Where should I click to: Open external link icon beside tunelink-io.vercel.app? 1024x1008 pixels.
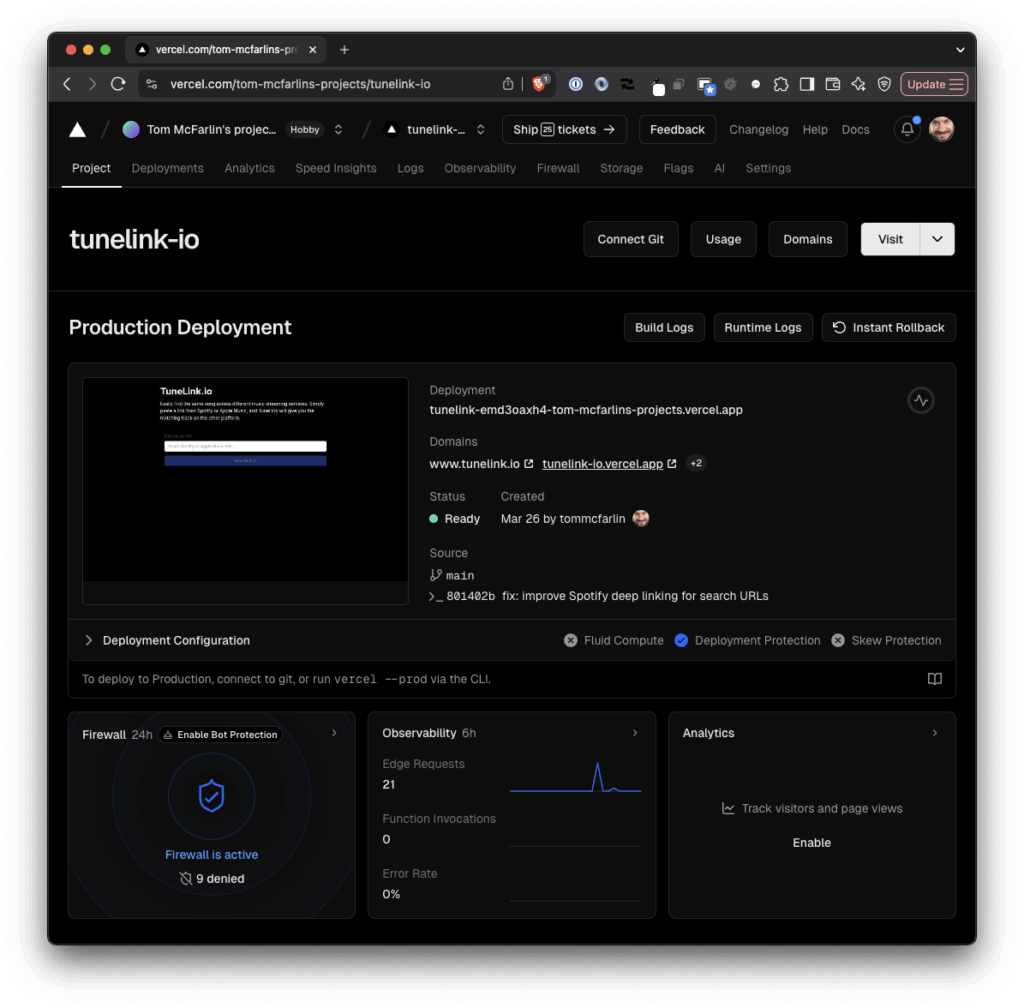coord(672,464)
